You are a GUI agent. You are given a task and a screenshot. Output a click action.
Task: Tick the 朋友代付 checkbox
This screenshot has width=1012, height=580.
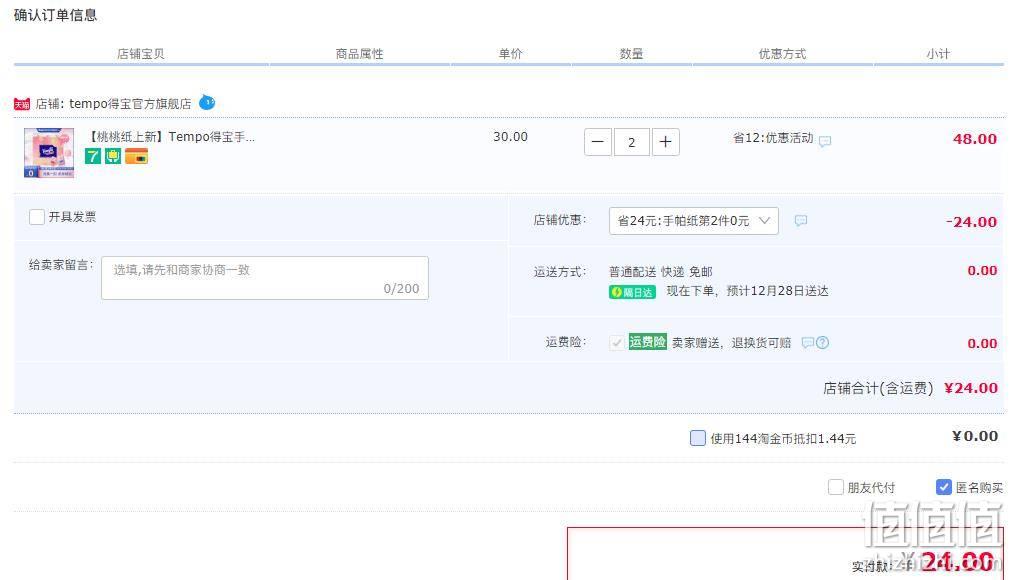click(836, 487)
